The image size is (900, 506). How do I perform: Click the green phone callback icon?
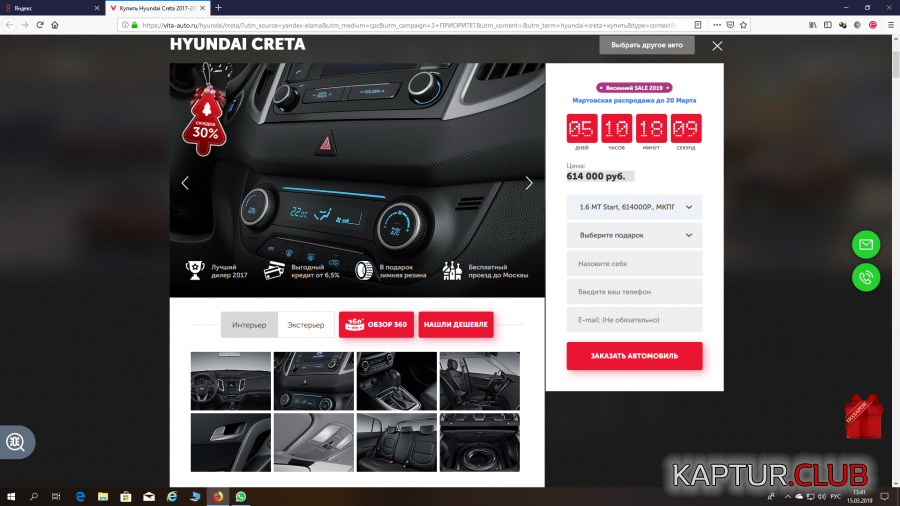[x=865, y=277]
